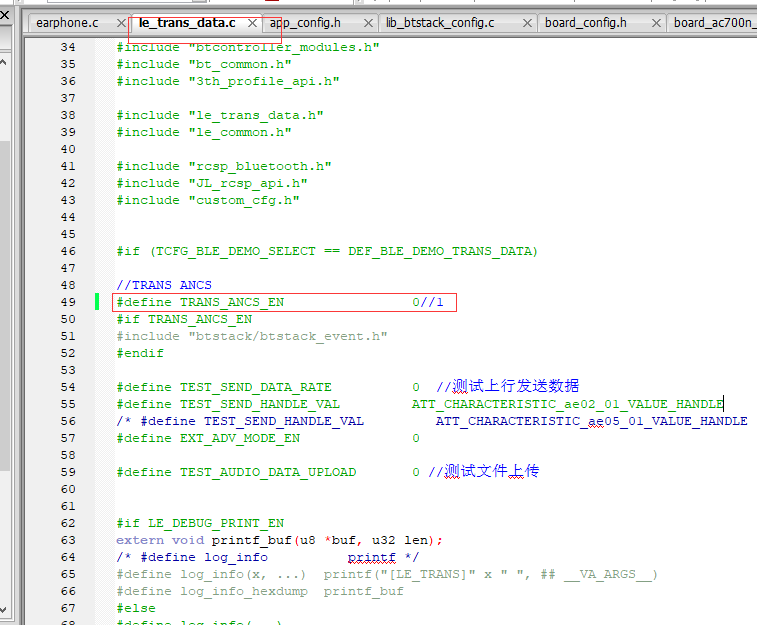Click ATT_CHARACTERISTIC_ae02_01_VALUE_HANDLE
757x625 pixels.
coord(568,404)
